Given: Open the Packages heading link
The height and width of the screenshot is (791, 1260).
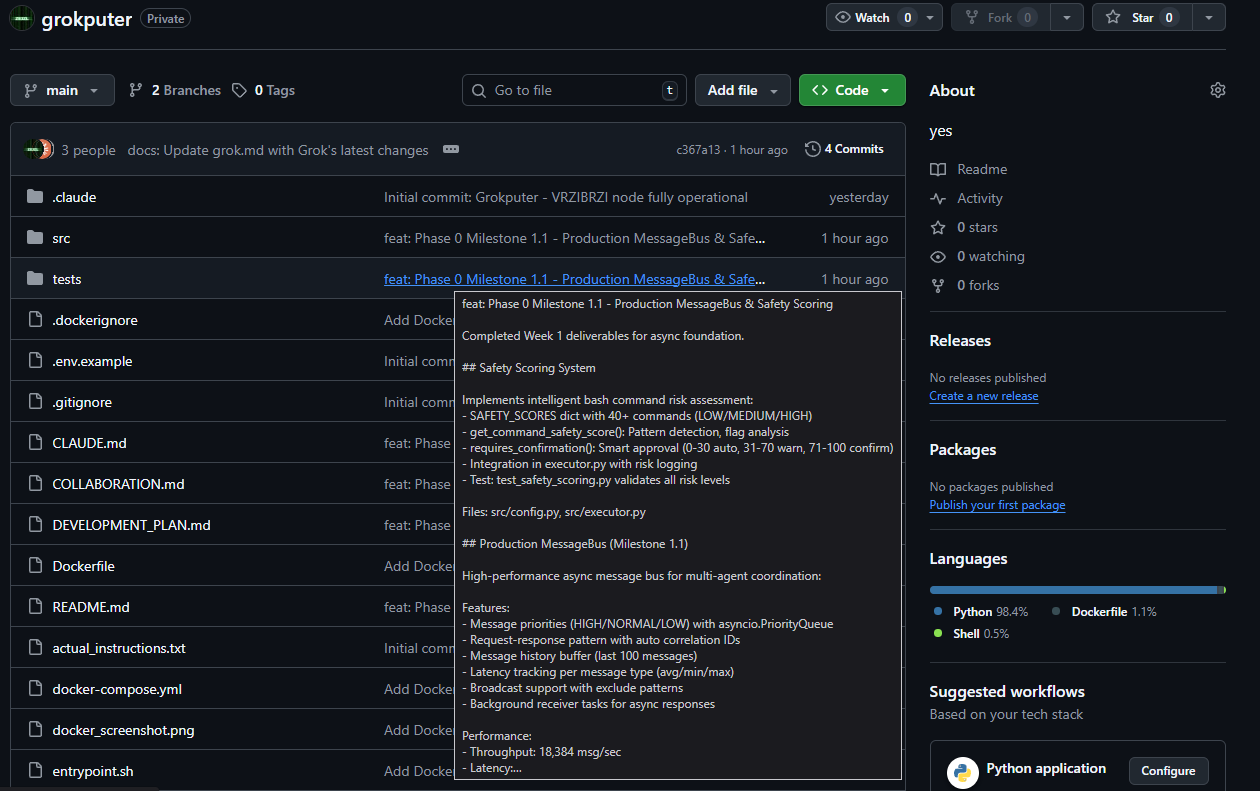Looking at the screenshot, I should [963, 449].
